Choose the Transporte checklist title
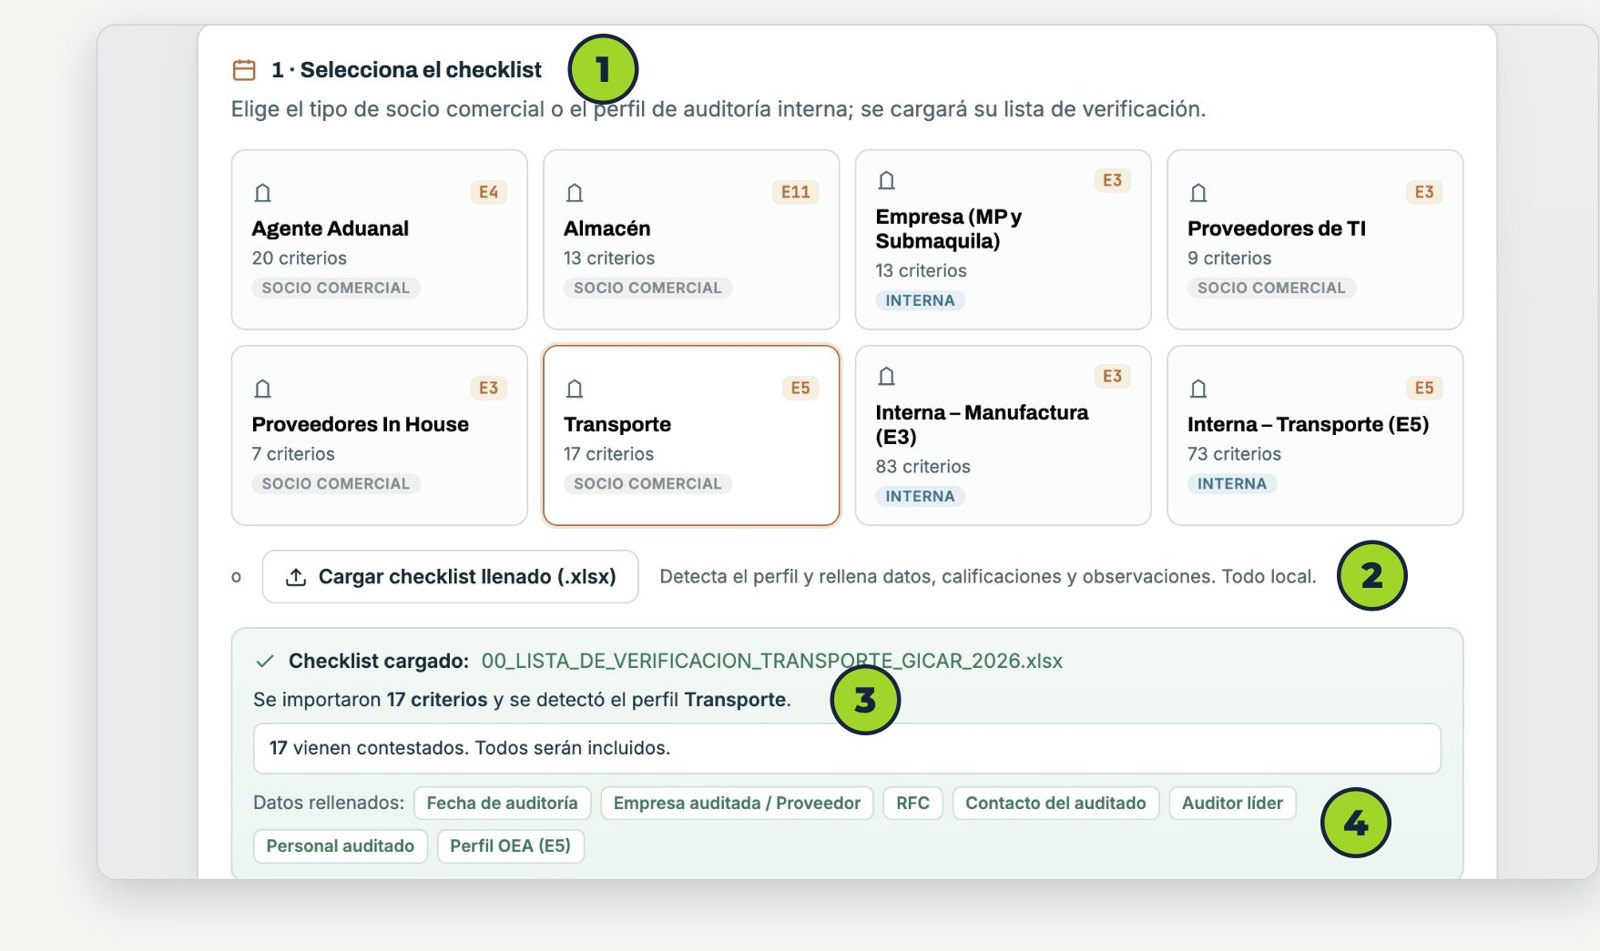 [x=617, y=424]
